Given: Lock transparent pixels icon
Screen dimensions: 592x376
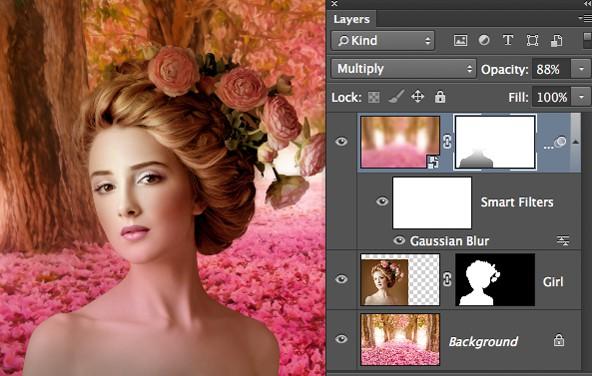Looking at the screenshot, I should coord(374,98).
